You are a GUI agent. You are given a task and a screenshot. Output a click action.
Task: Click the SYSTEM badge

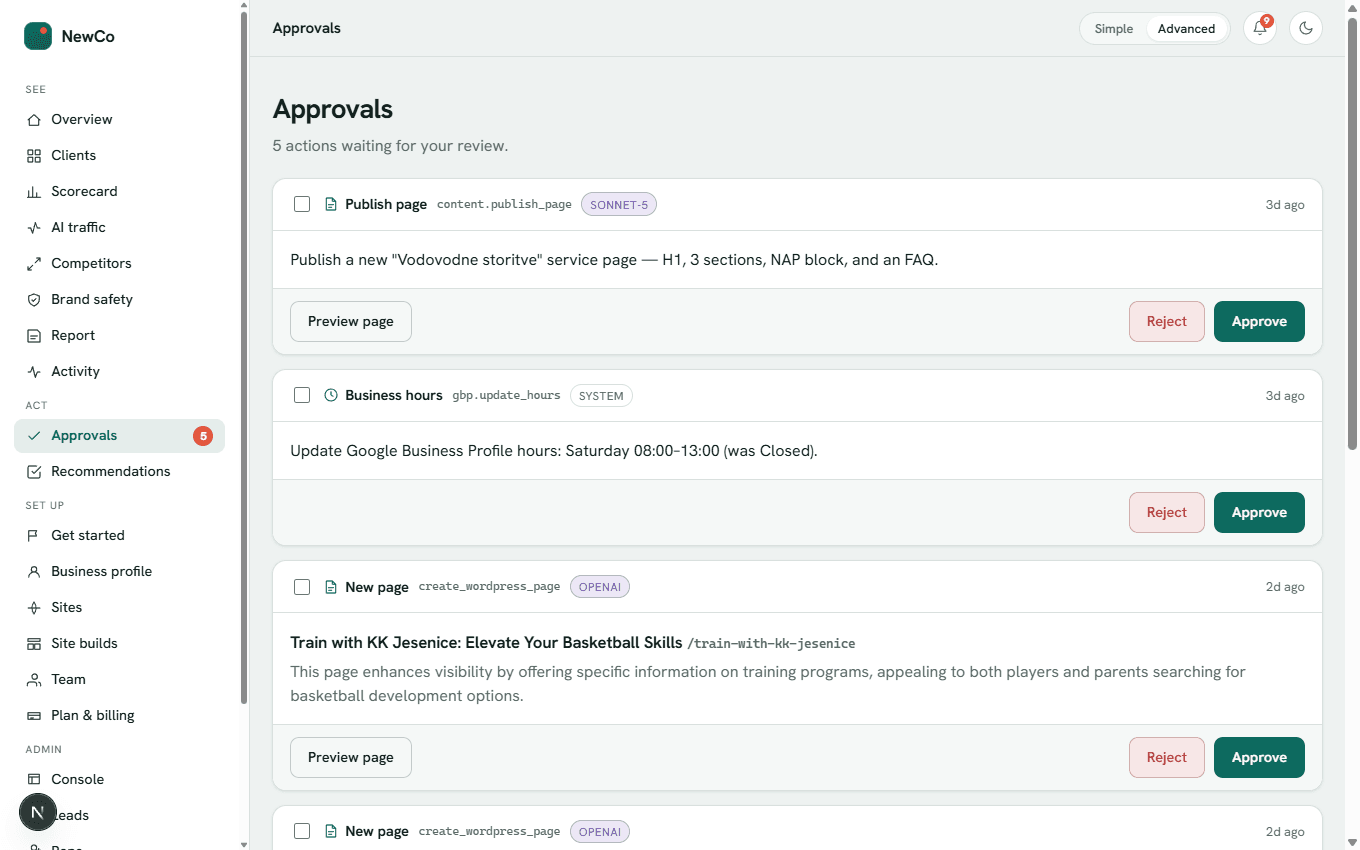coord(601,396)
